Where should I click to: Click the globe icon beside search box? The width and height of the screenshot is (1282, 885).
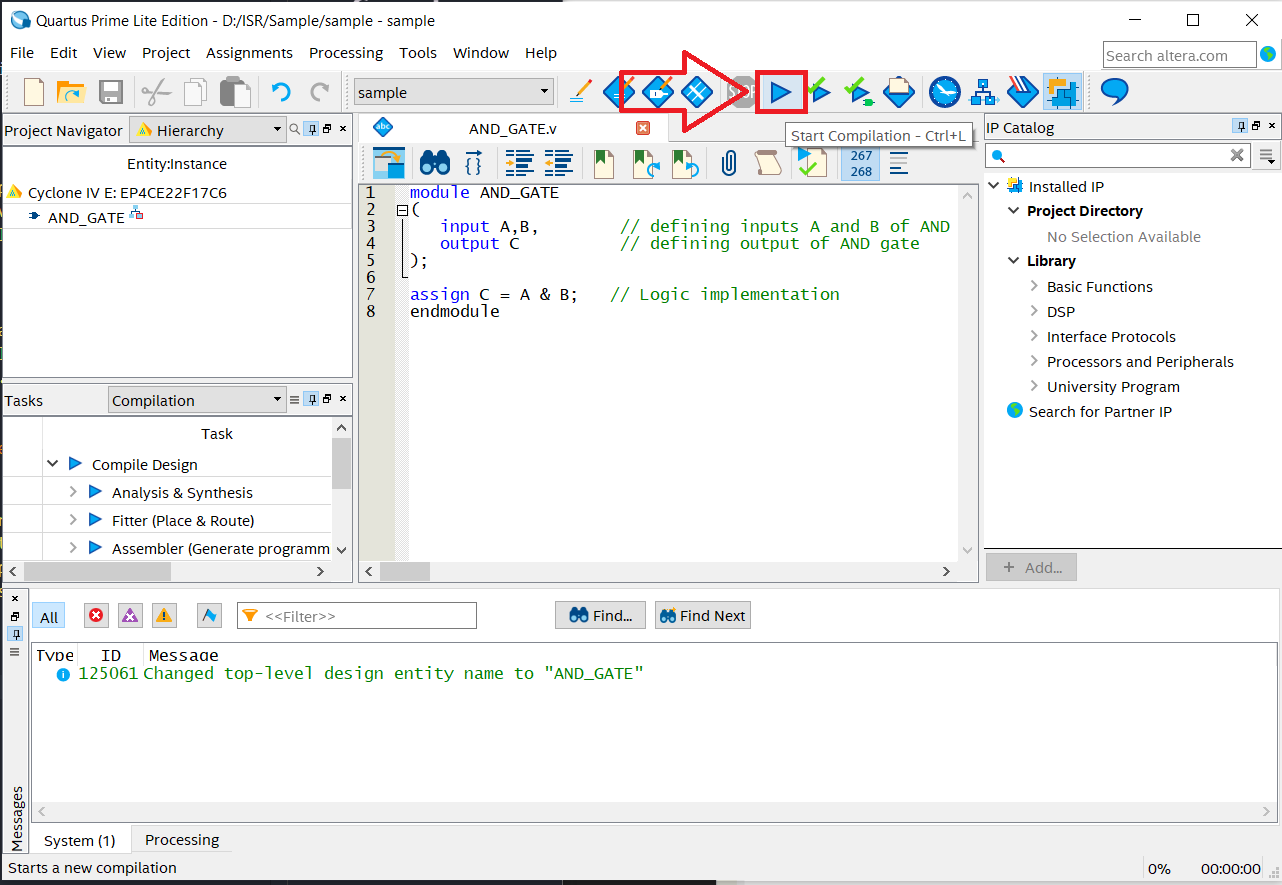coord(1268,55)
